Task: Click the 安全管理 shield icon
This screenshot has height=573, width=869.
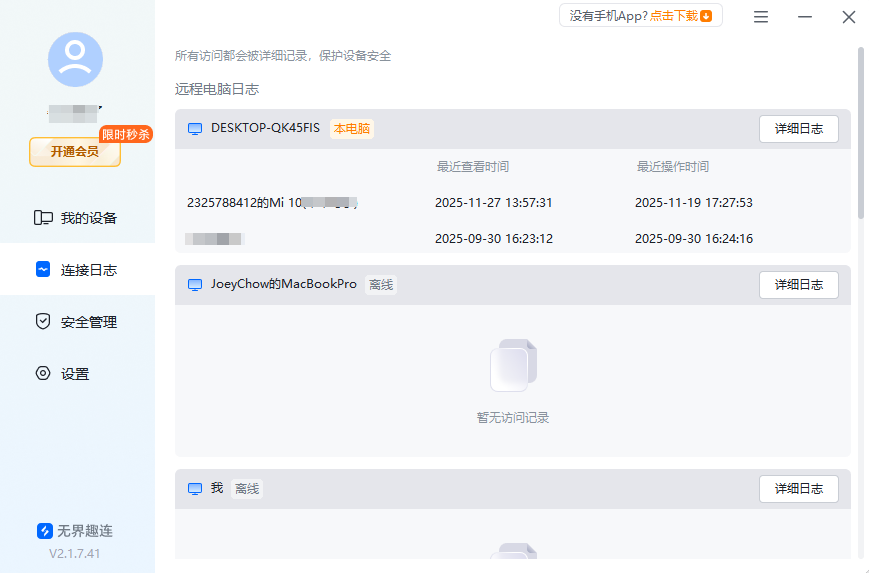Action: (43, 321)
